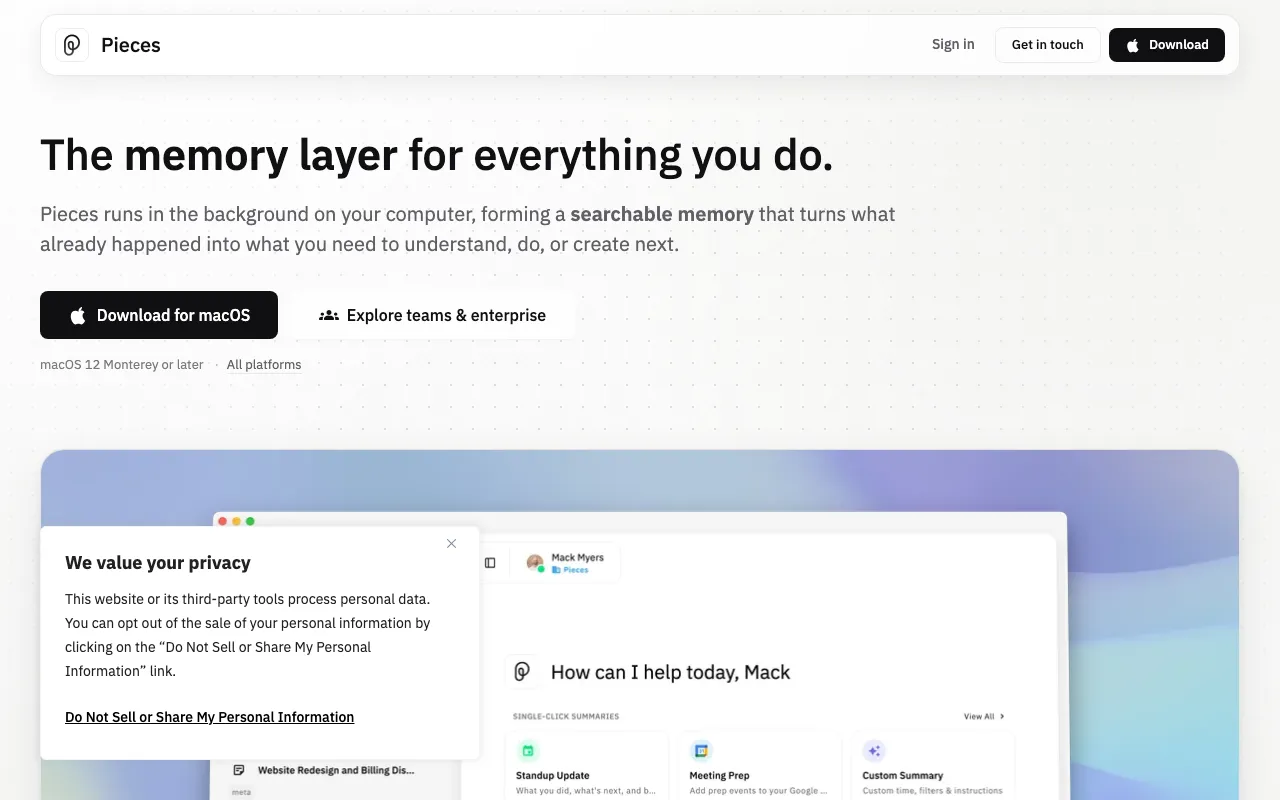Open the Standup Update summary card title

coord(553,775)
